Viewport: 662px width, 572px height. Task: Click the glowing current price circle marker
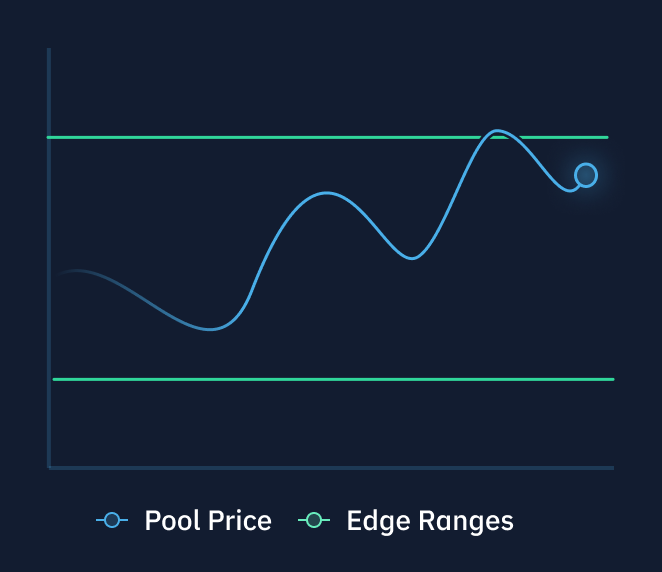[x=586, y=175]
